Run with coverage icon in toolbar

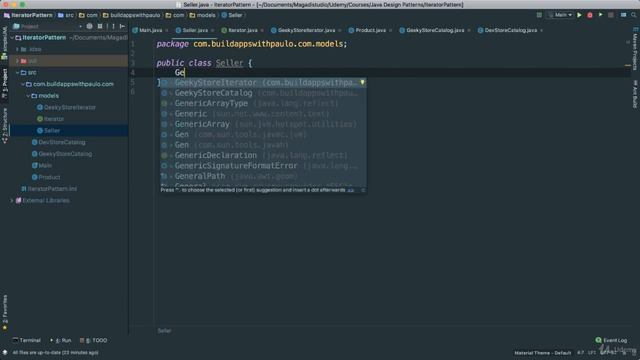tap(600, 15)
